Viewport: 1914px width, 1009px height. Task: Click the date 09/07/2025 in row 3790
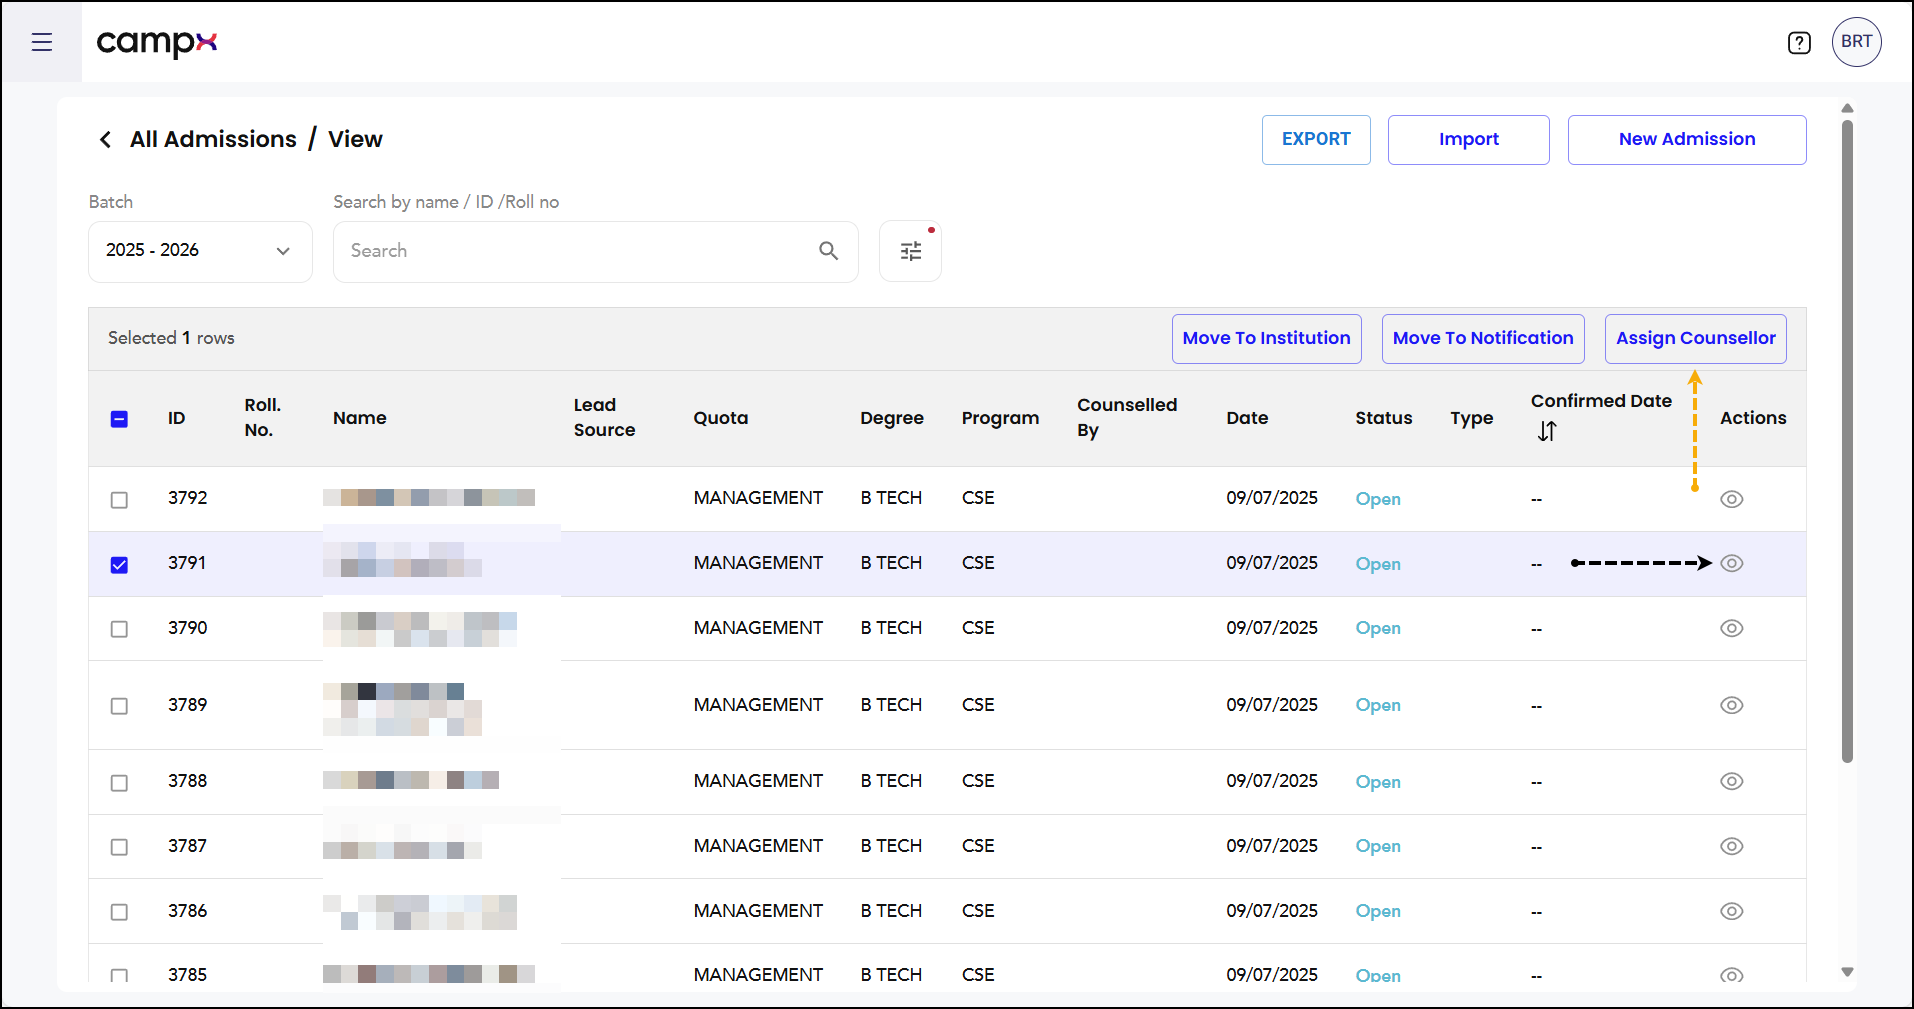pyautogui.click(x=1272, y=628)
